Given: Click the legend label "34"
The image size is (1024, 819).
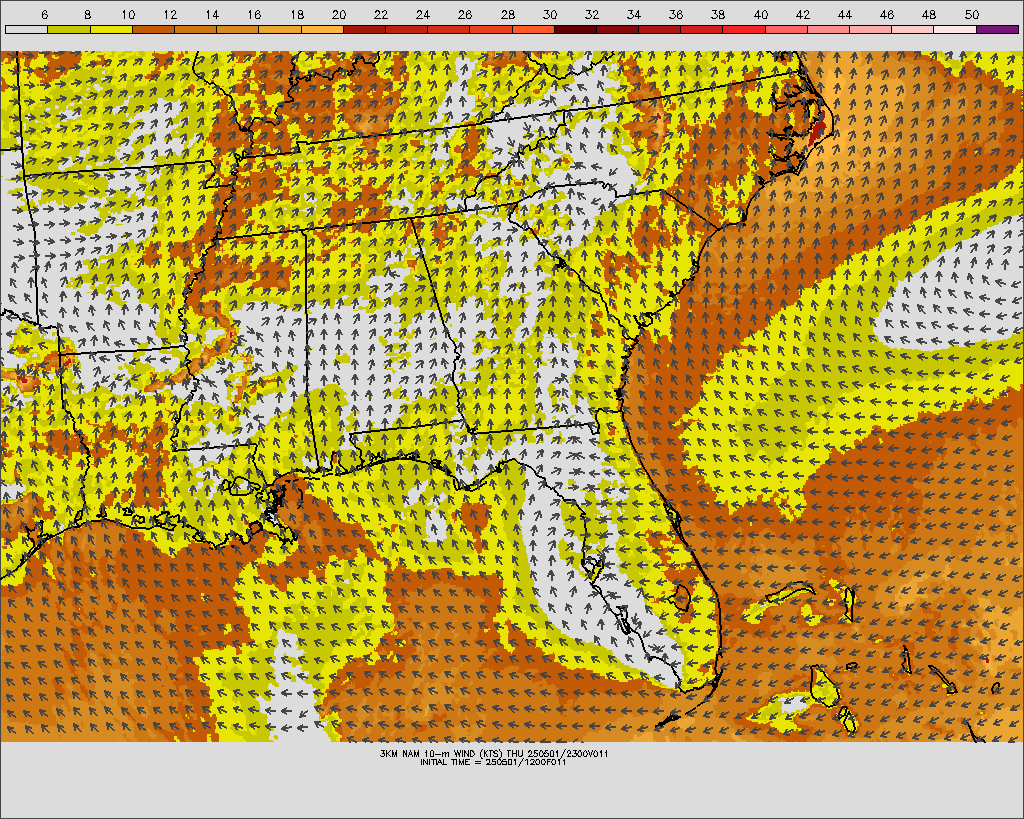Looking at the screenshot, I should point(634,14).
